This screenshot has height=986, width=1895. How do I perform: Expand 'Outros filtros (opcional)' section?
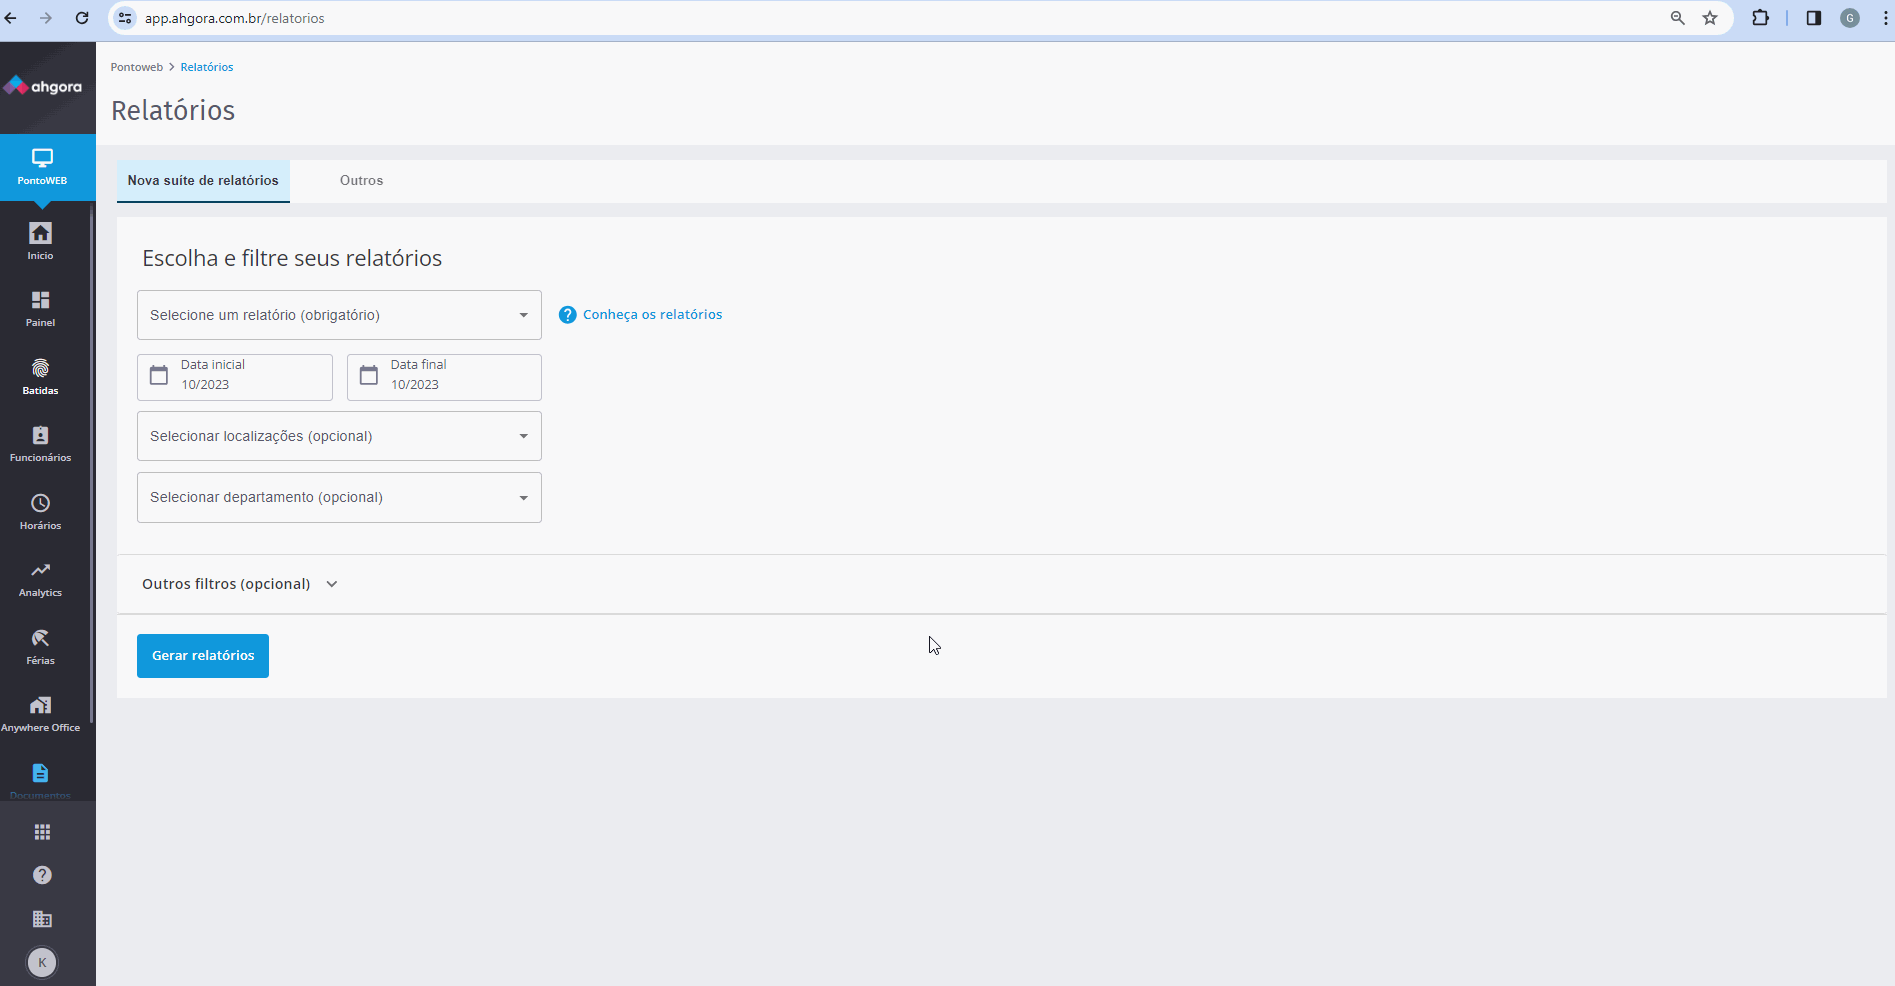[240, 584]
